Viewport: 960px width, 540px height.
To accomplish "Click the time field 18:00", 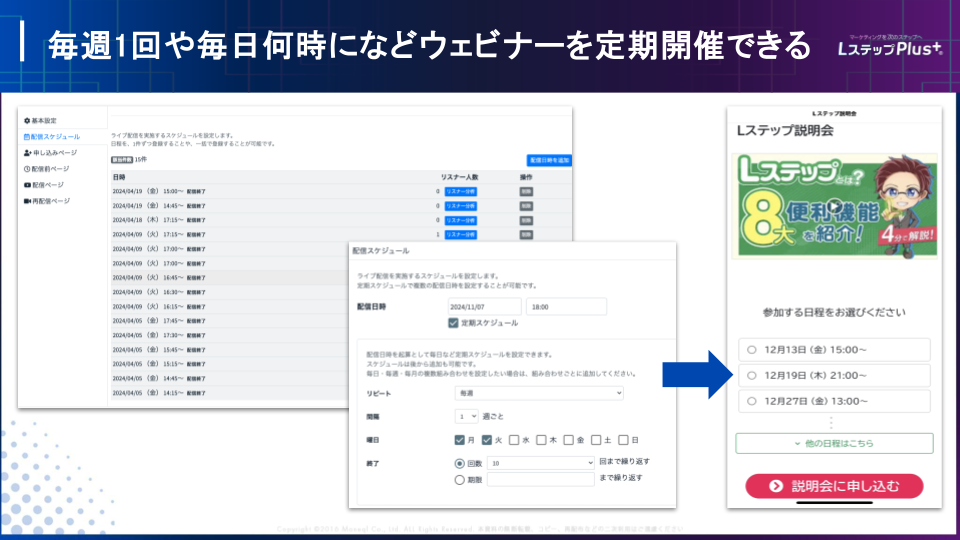I will (566, 307).
